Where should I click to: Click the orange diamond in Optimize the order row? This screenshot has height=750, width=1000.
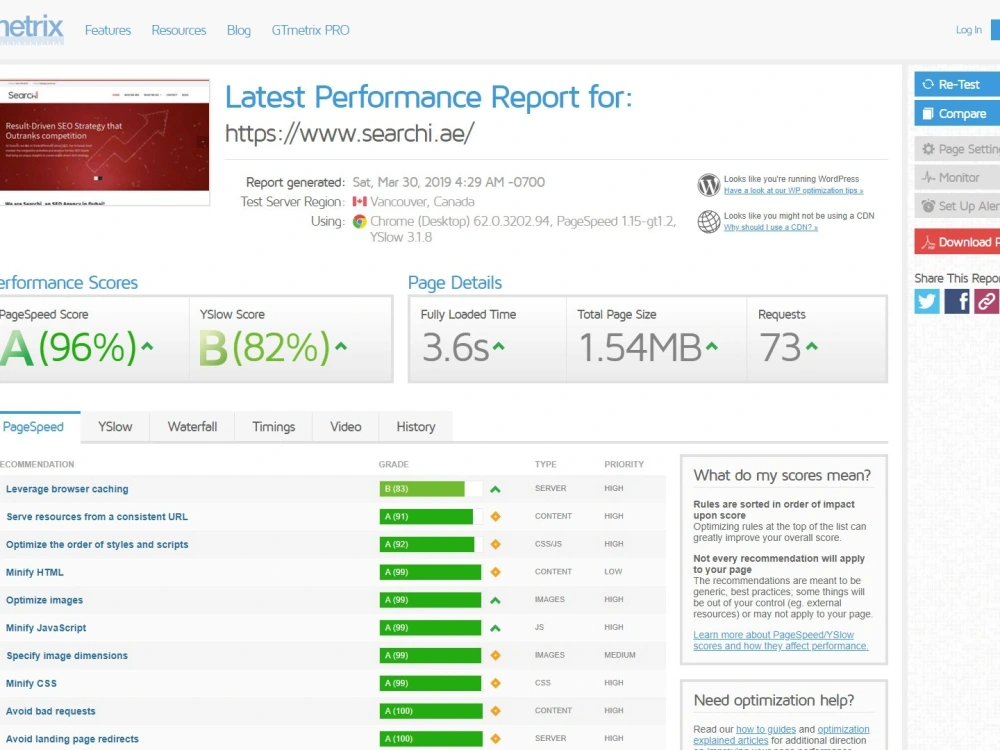(x=496, y=545)
